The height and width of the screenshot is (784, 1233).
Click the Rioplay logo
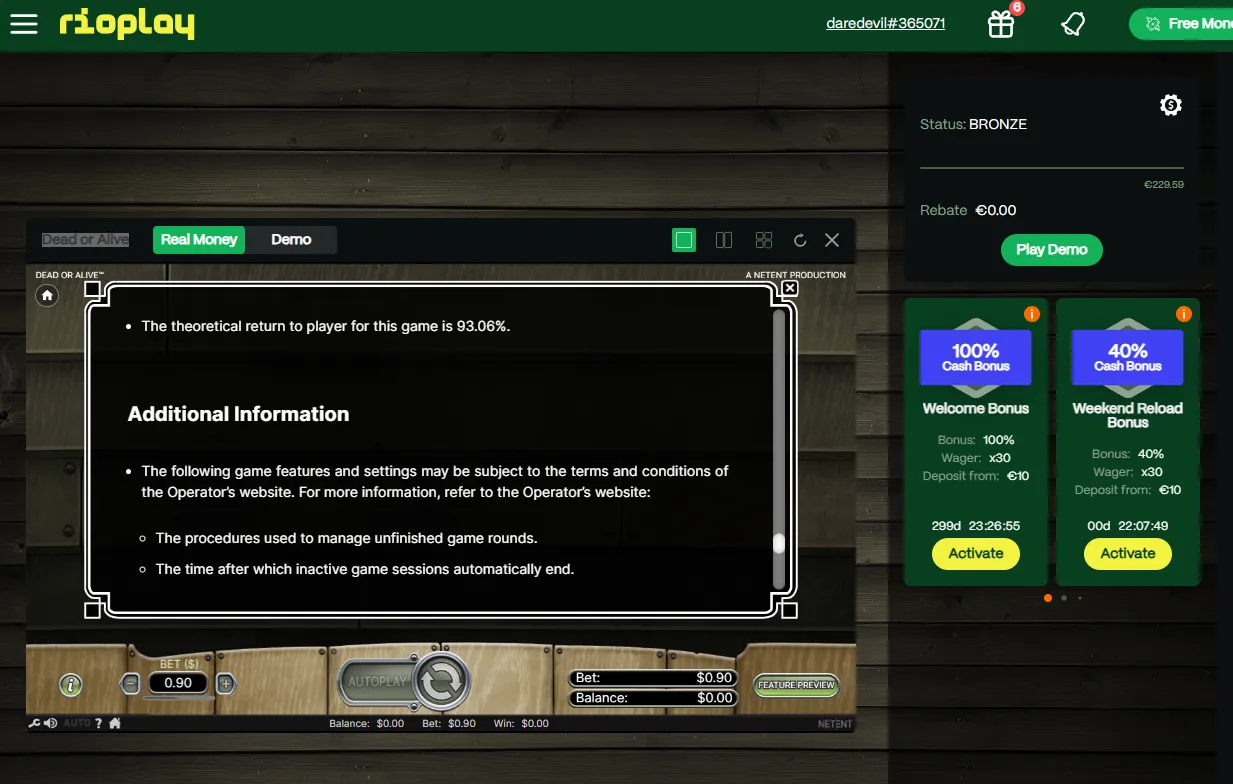(127, 24)
